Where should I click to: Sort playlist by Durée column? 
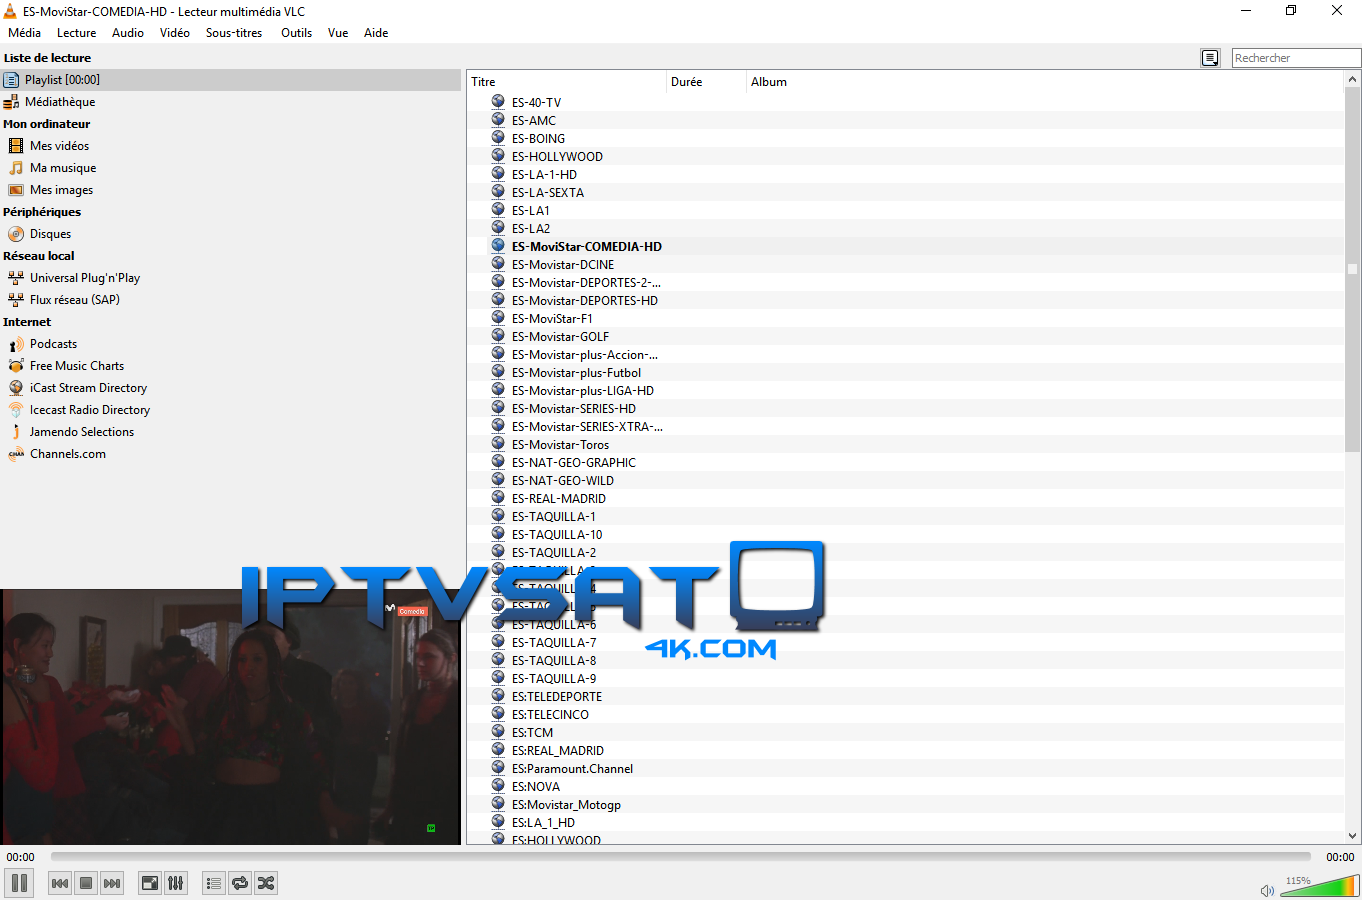point(706,82)
